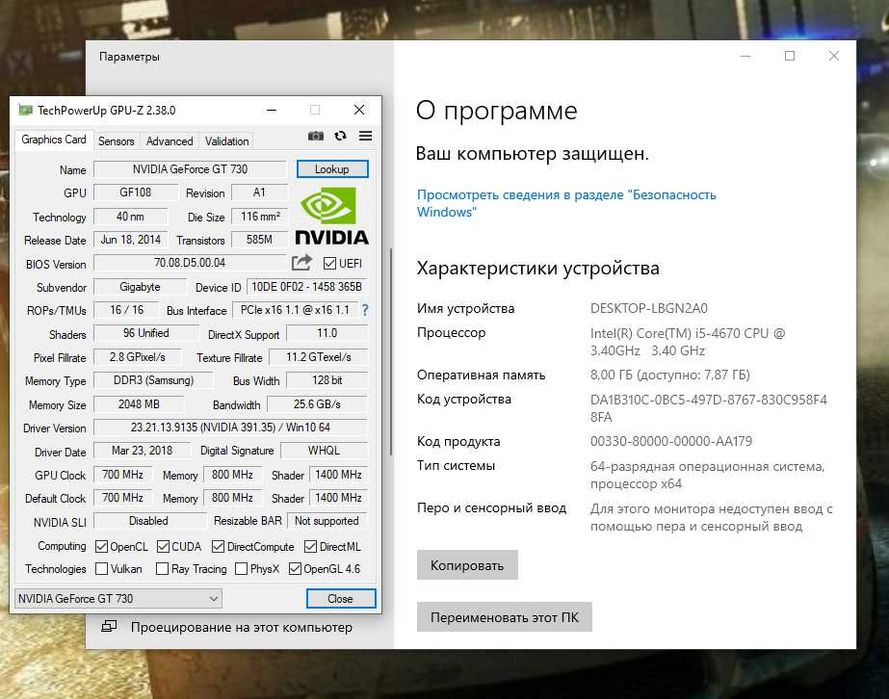889x699 pixels.
Task: Toggle the OpenCL checkbox
Action: 101,547
